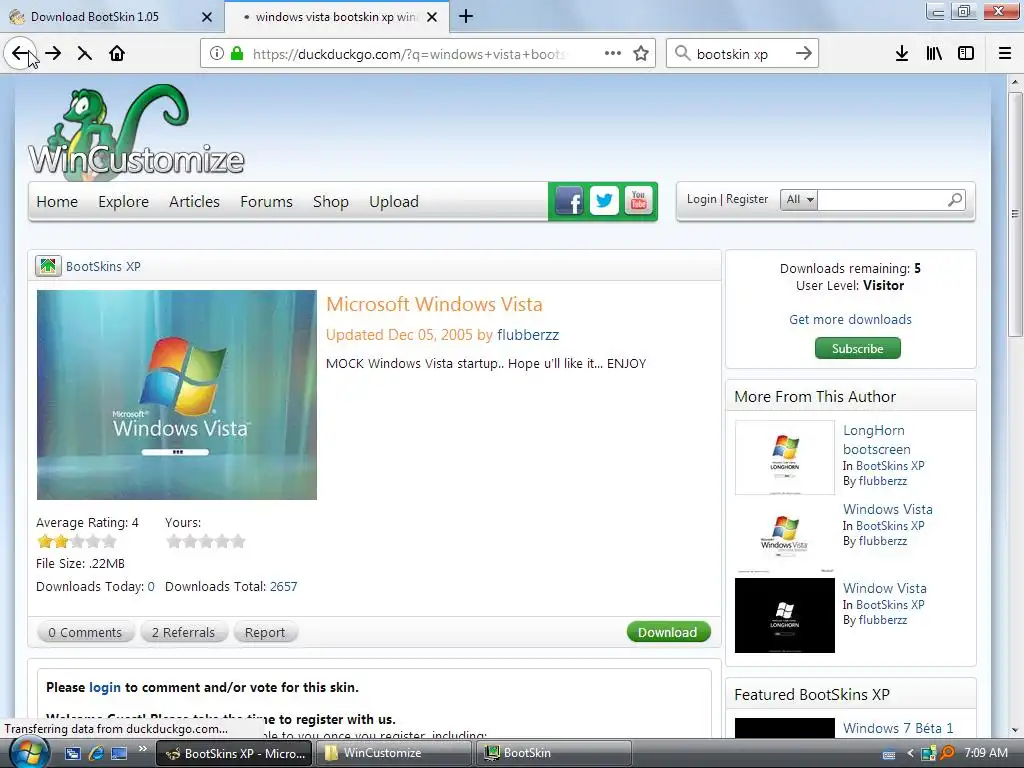Open WinCustomize Twitter page
1024x768 pixels.
(x=604, y=201)
